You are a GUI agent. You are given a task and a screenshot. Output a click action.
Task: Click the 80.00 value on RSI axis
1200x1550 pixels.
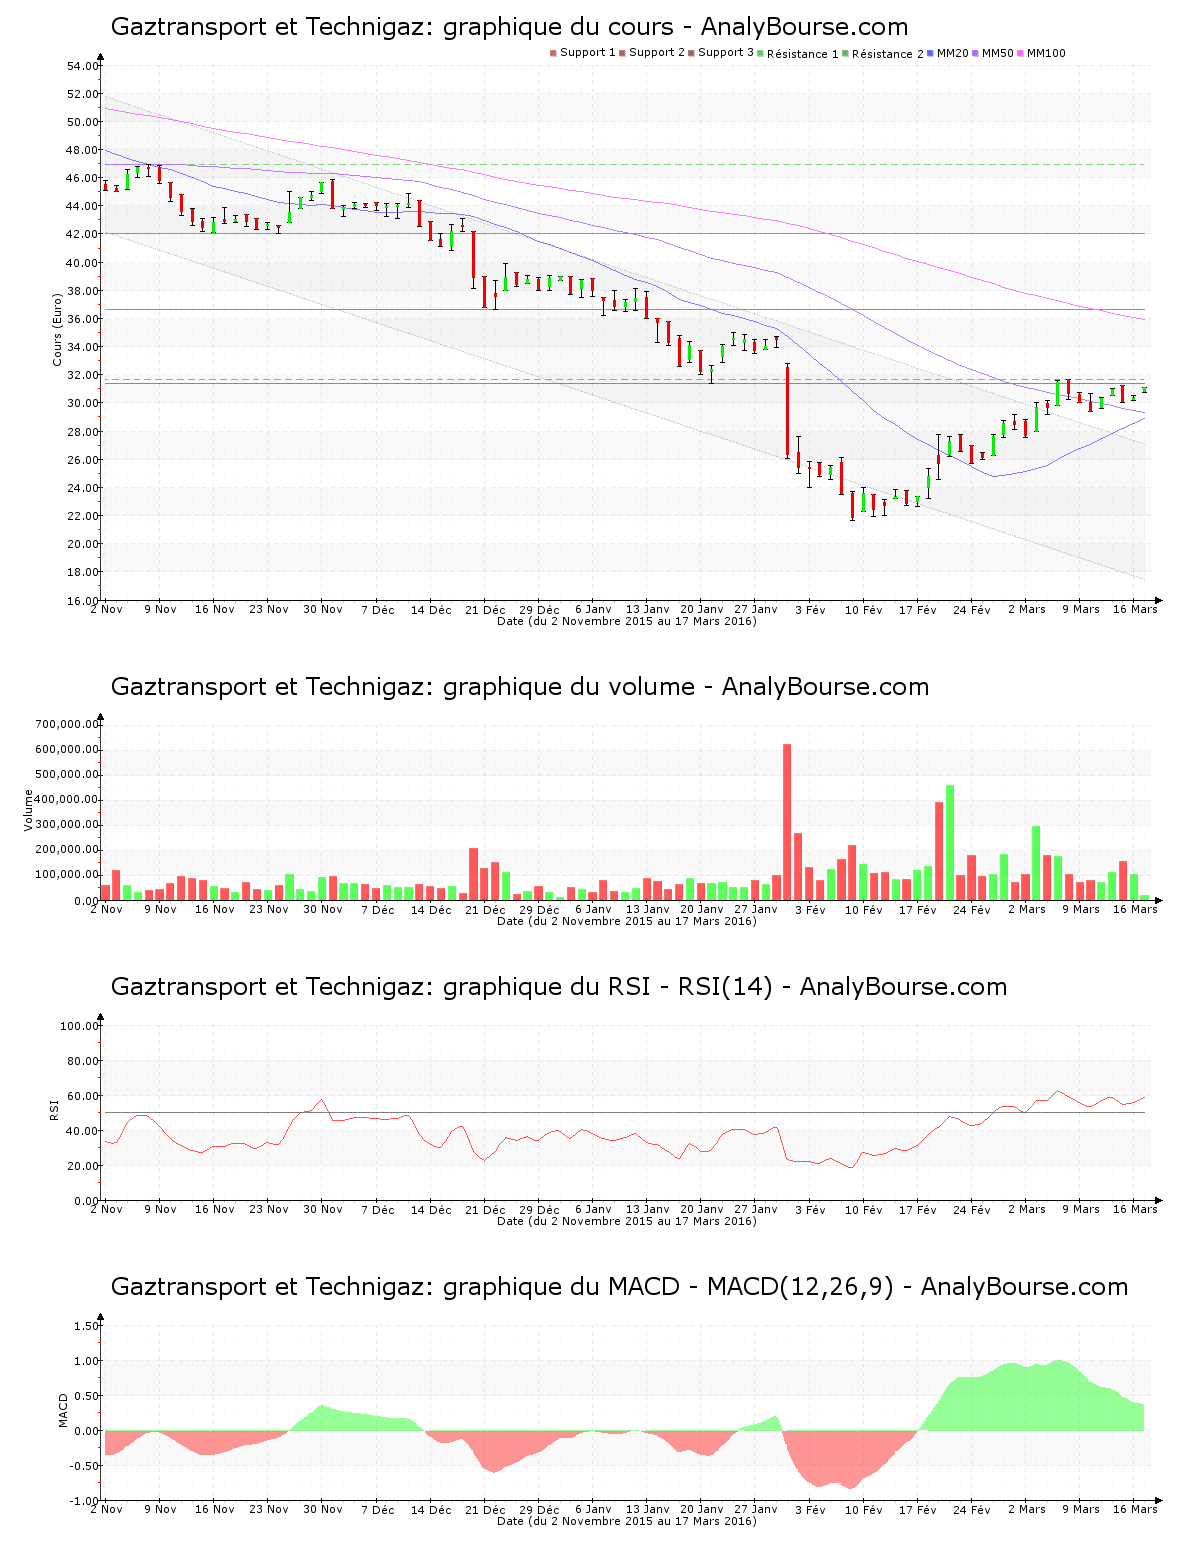82,1061
